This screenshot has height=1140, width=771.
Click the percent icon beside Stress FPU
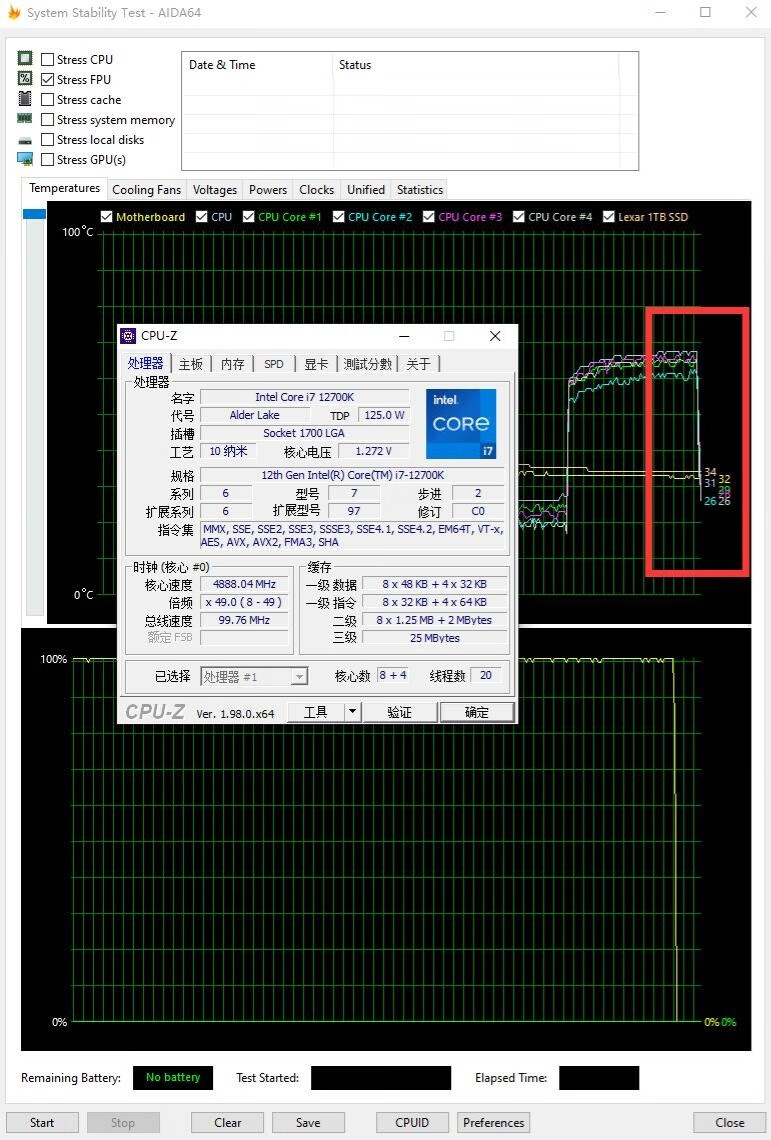point(25,78)
